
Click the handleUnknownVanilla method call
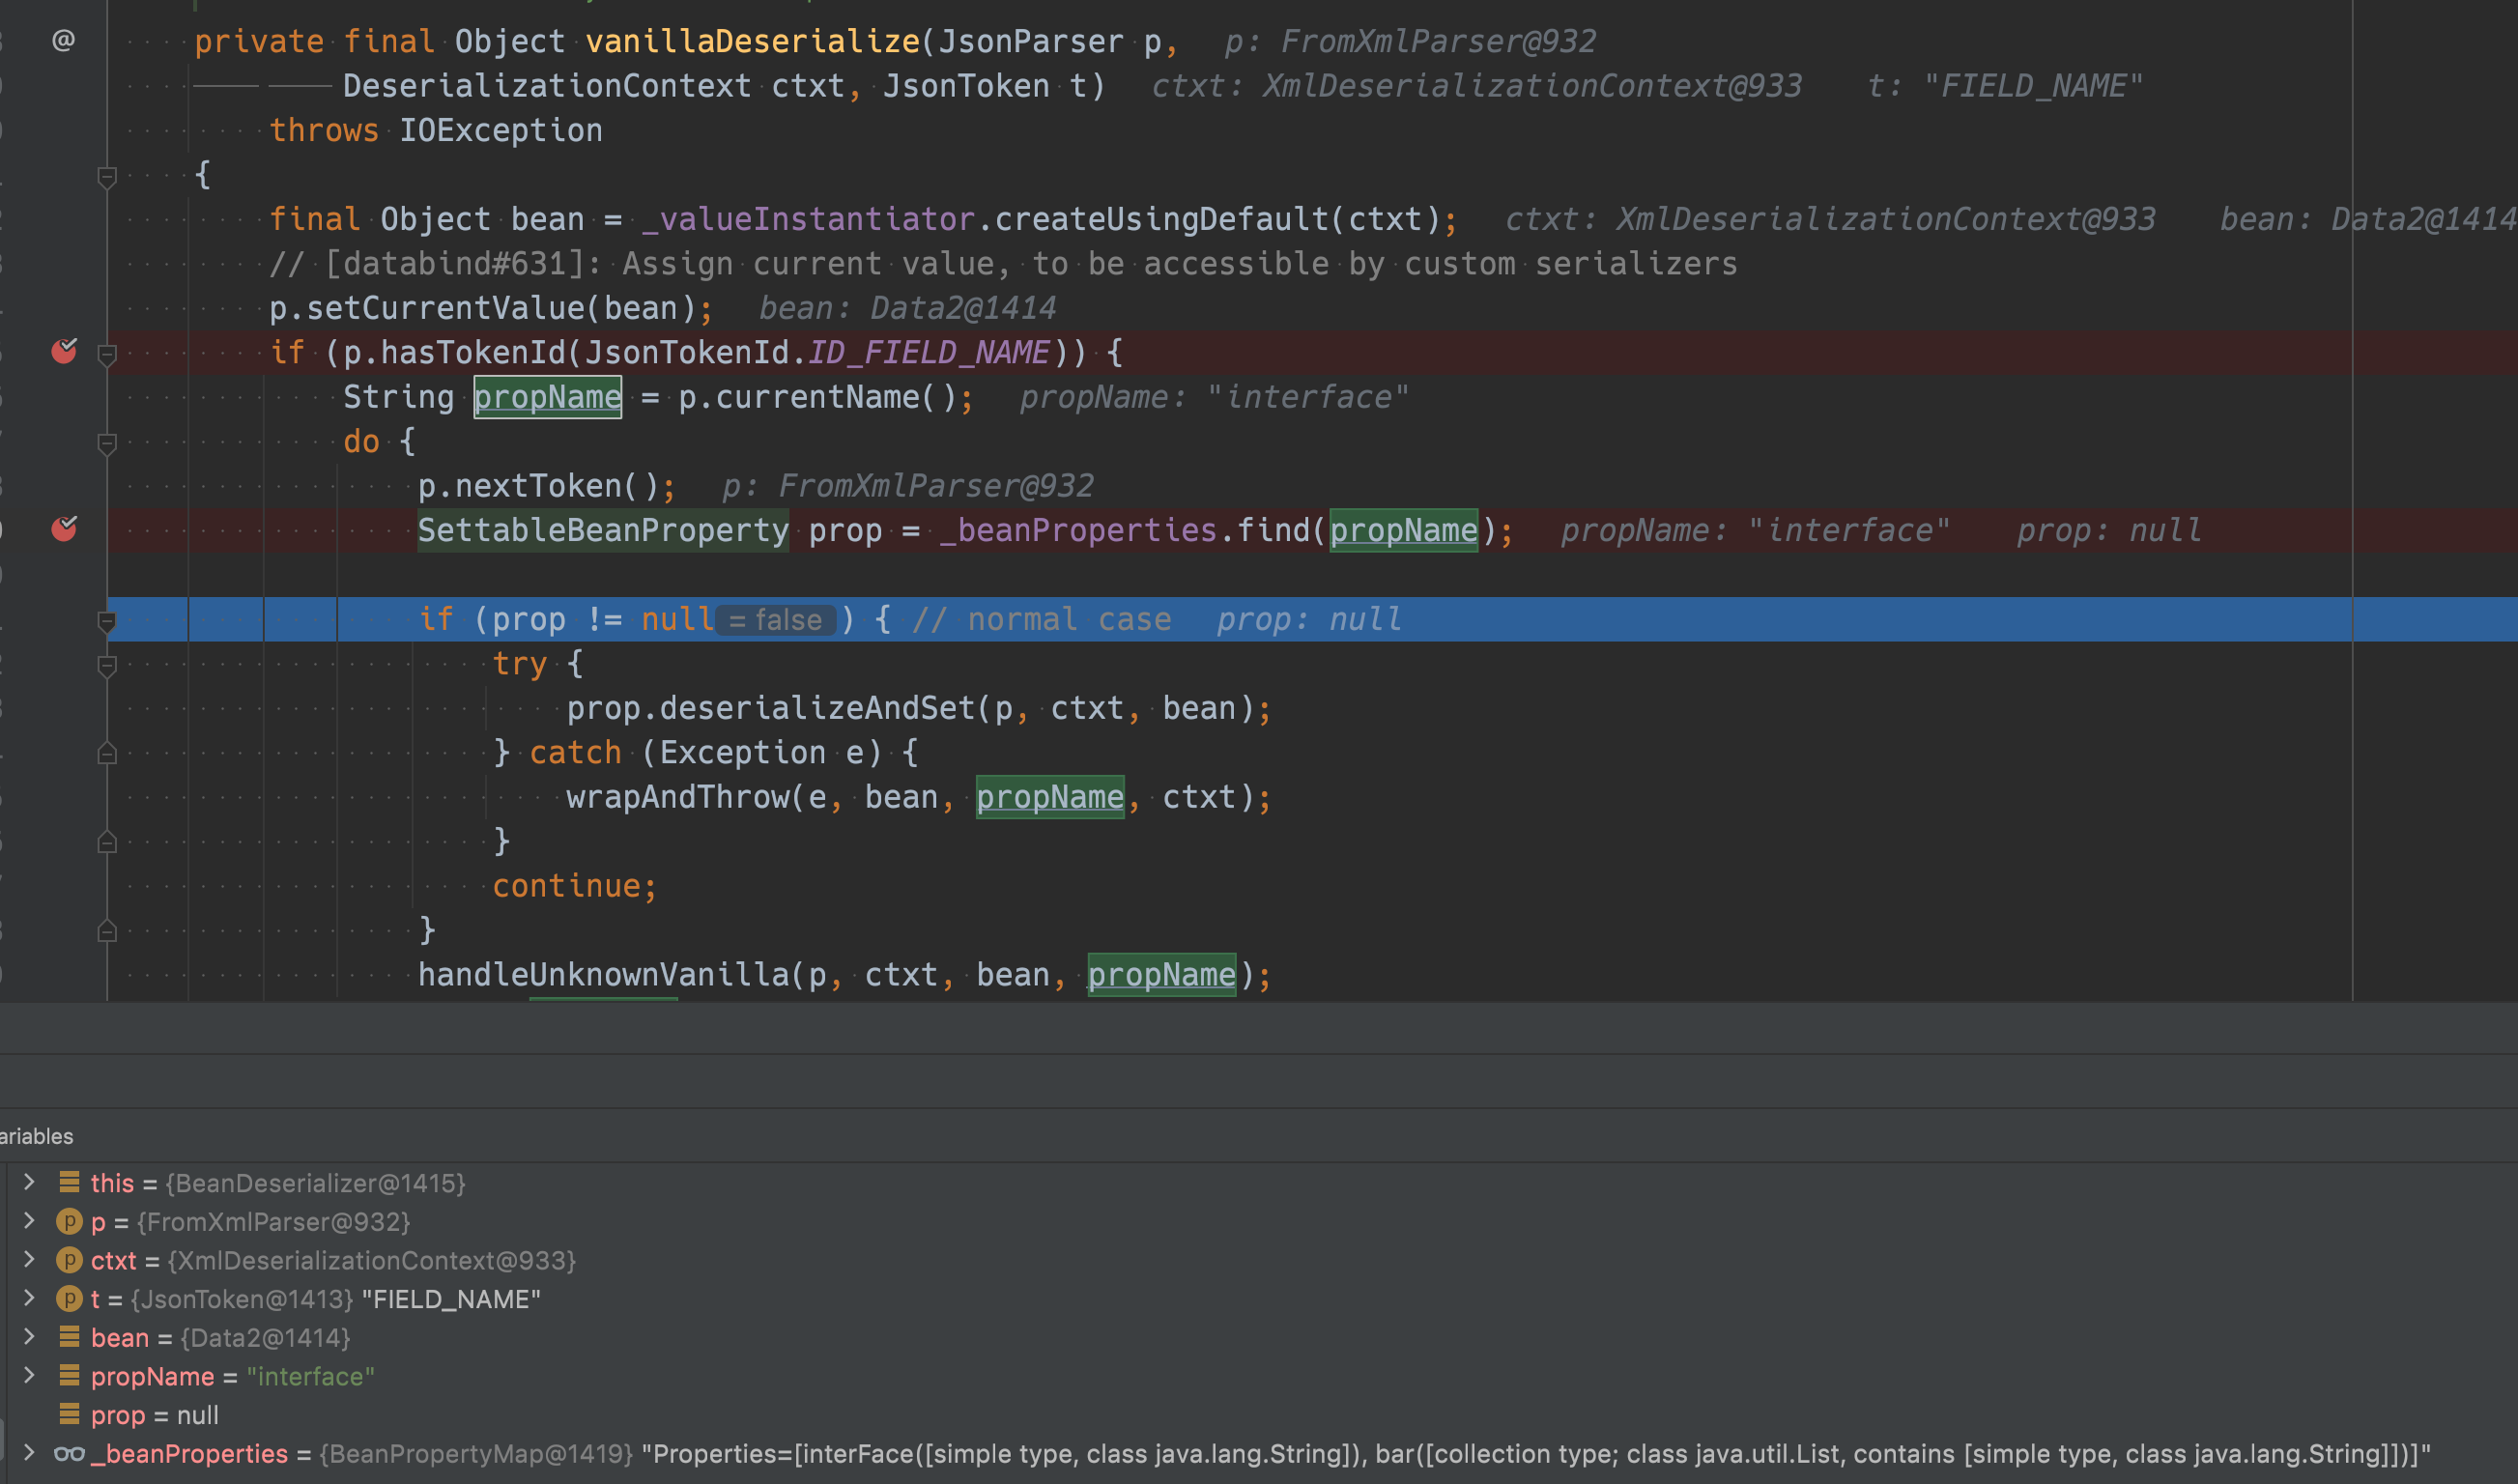point(603,974)
